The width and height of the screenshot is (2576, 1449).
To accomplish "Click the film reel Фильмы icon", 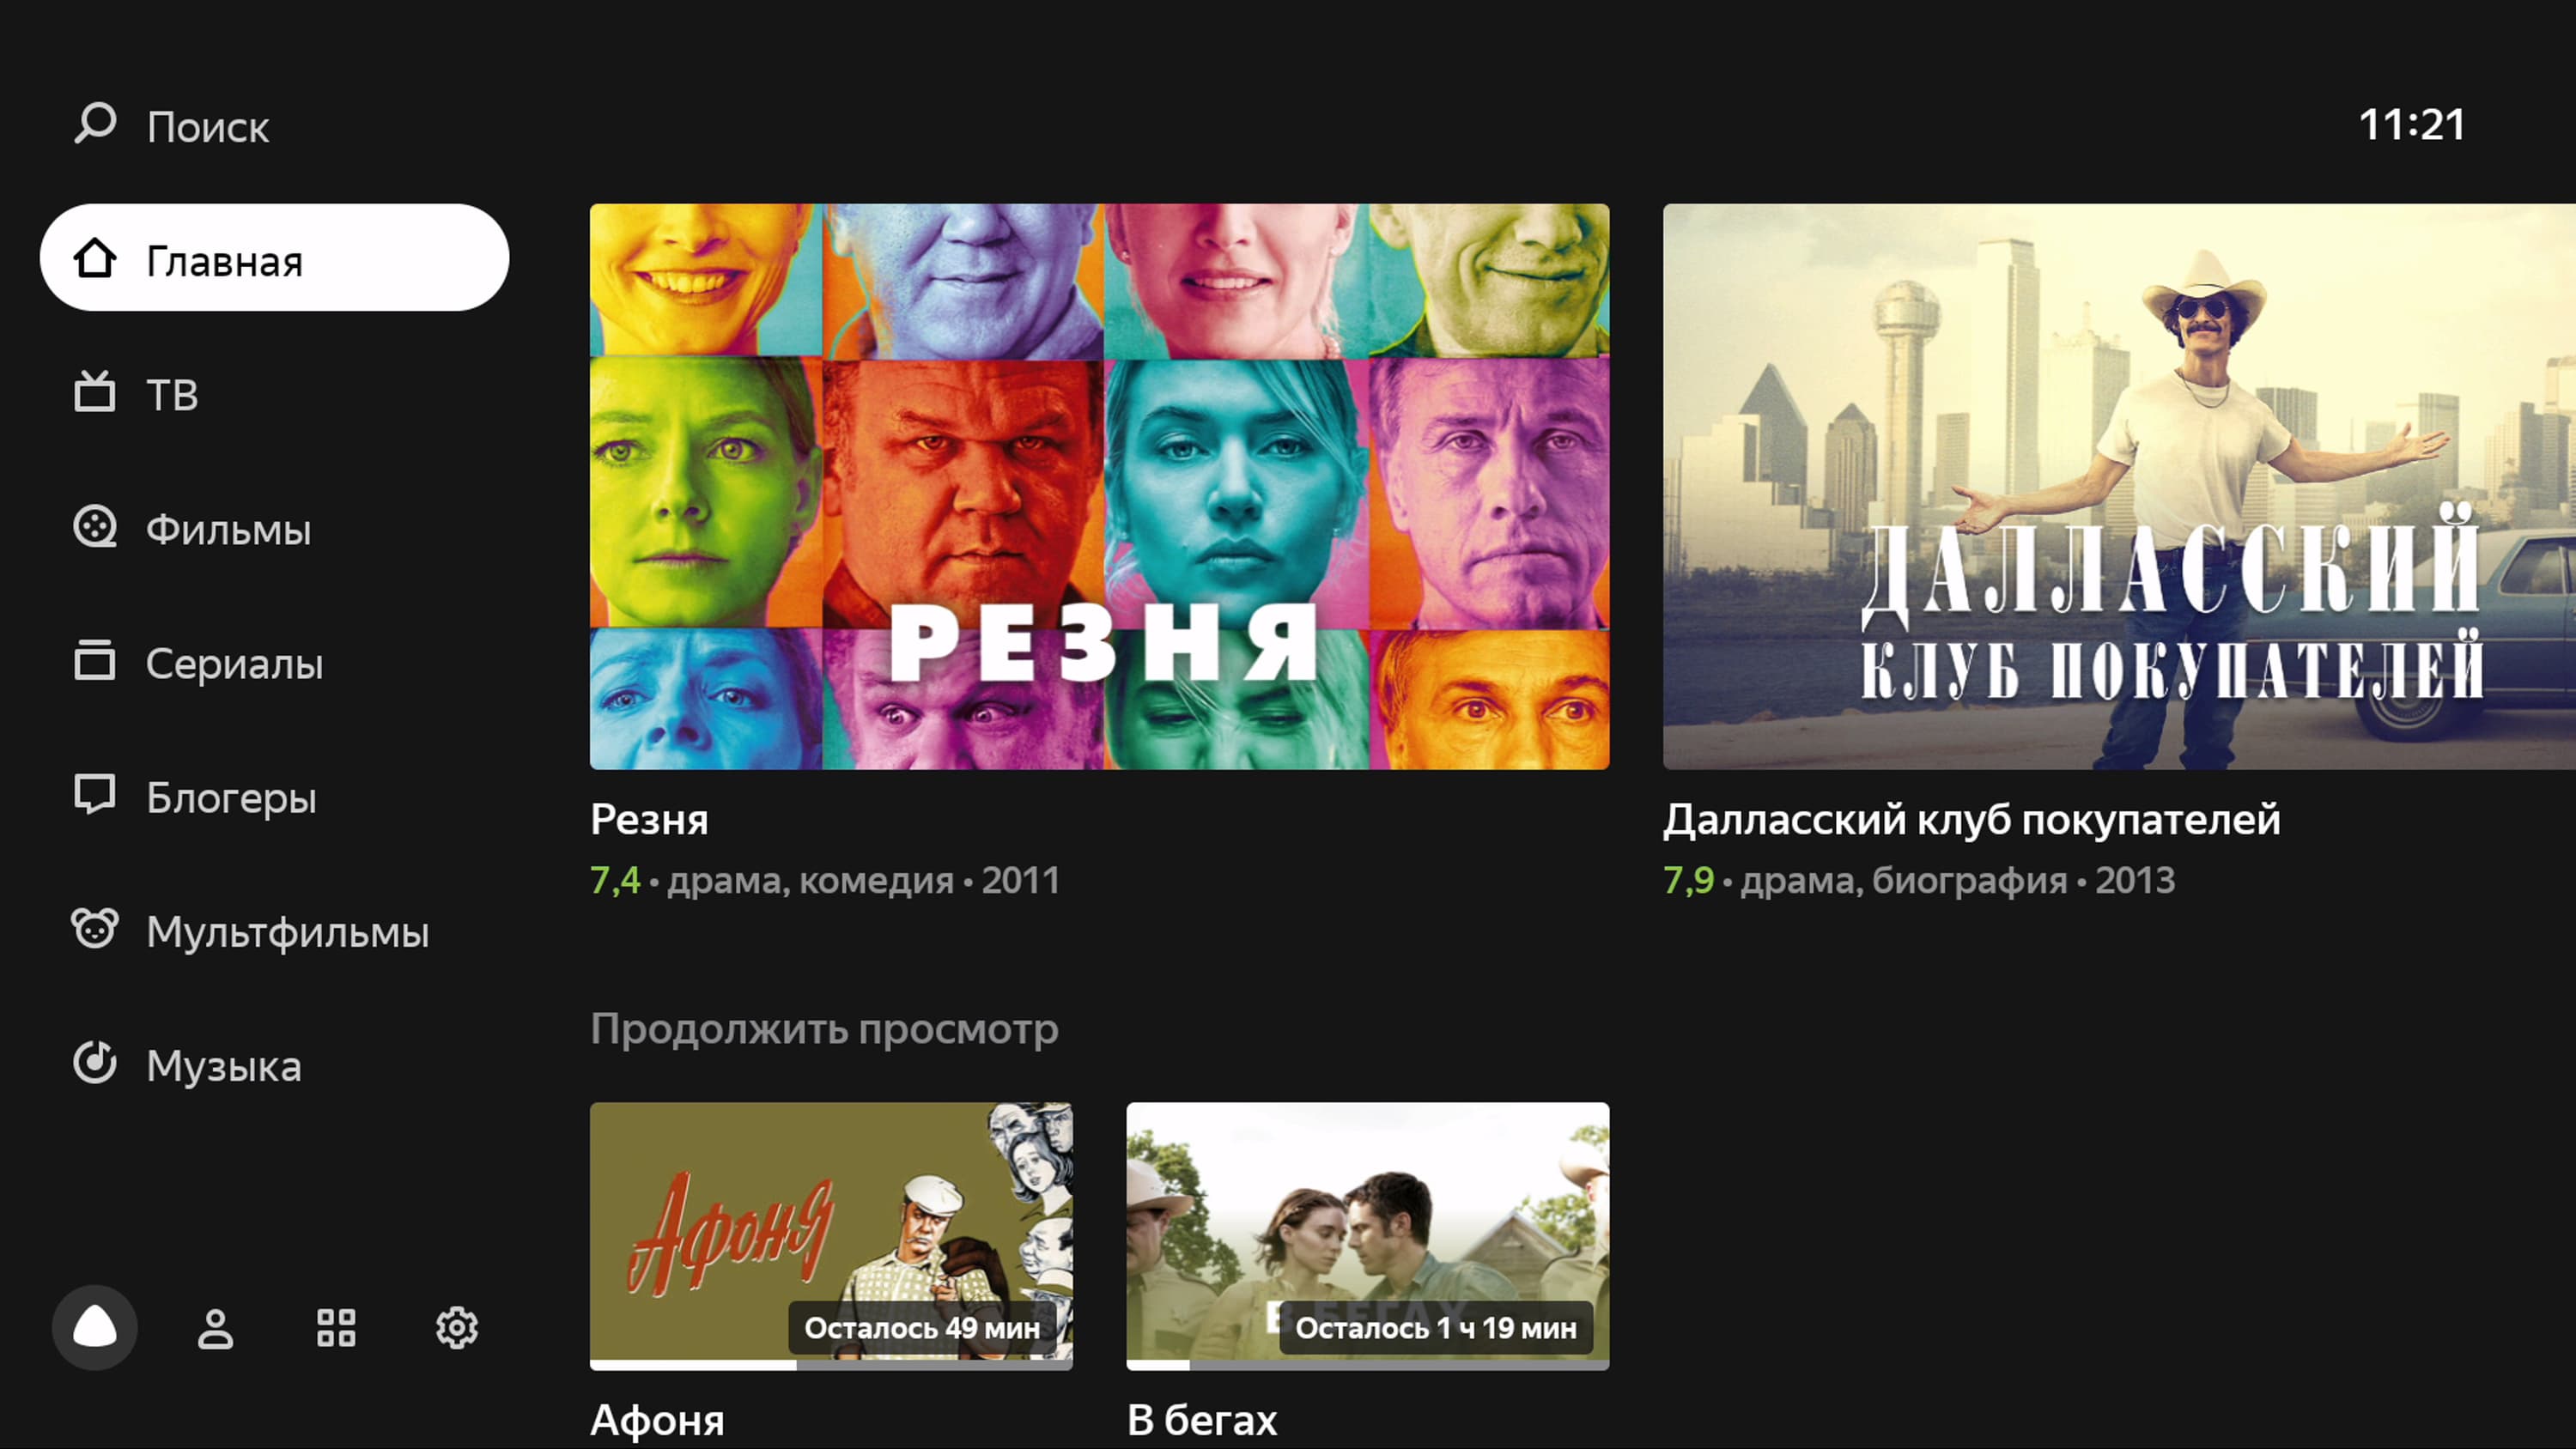I will tap(95, 528).
